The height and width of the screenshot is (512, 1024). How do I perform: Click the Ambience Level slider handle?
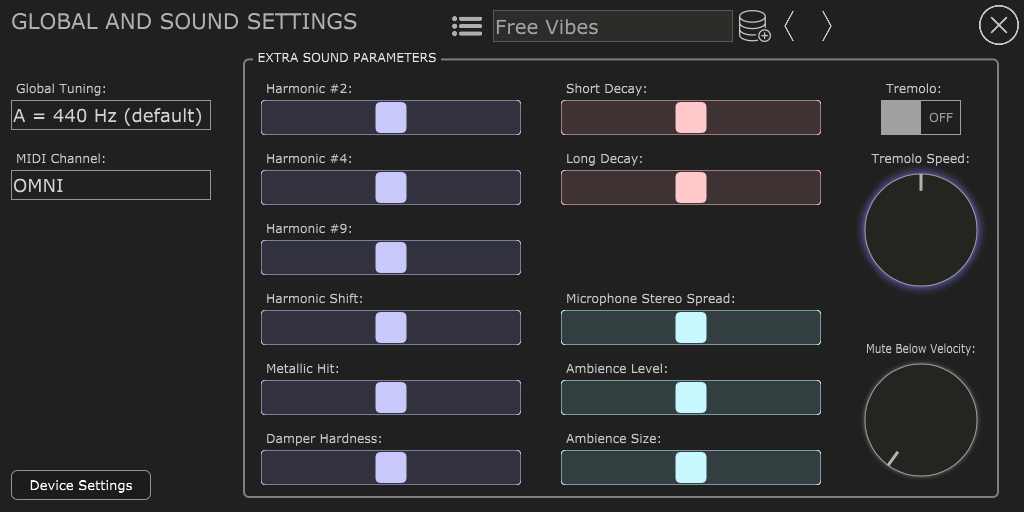[x=691, y=397]
